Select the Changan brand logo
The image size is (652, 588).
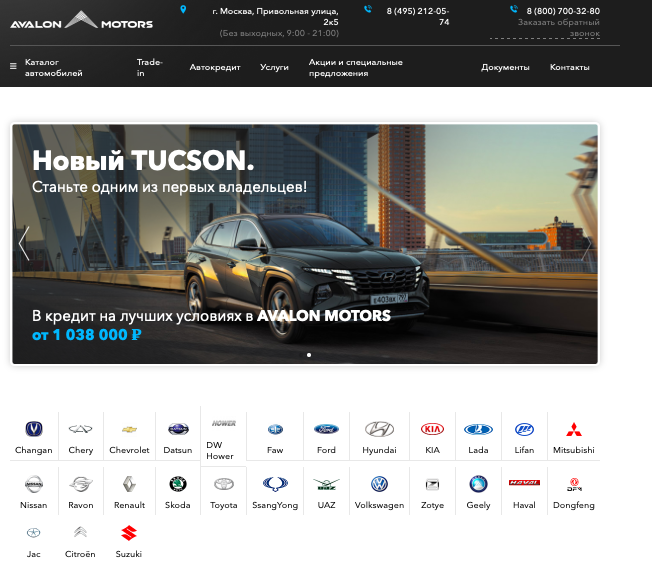pyautogui.click(x=34, y=429)
